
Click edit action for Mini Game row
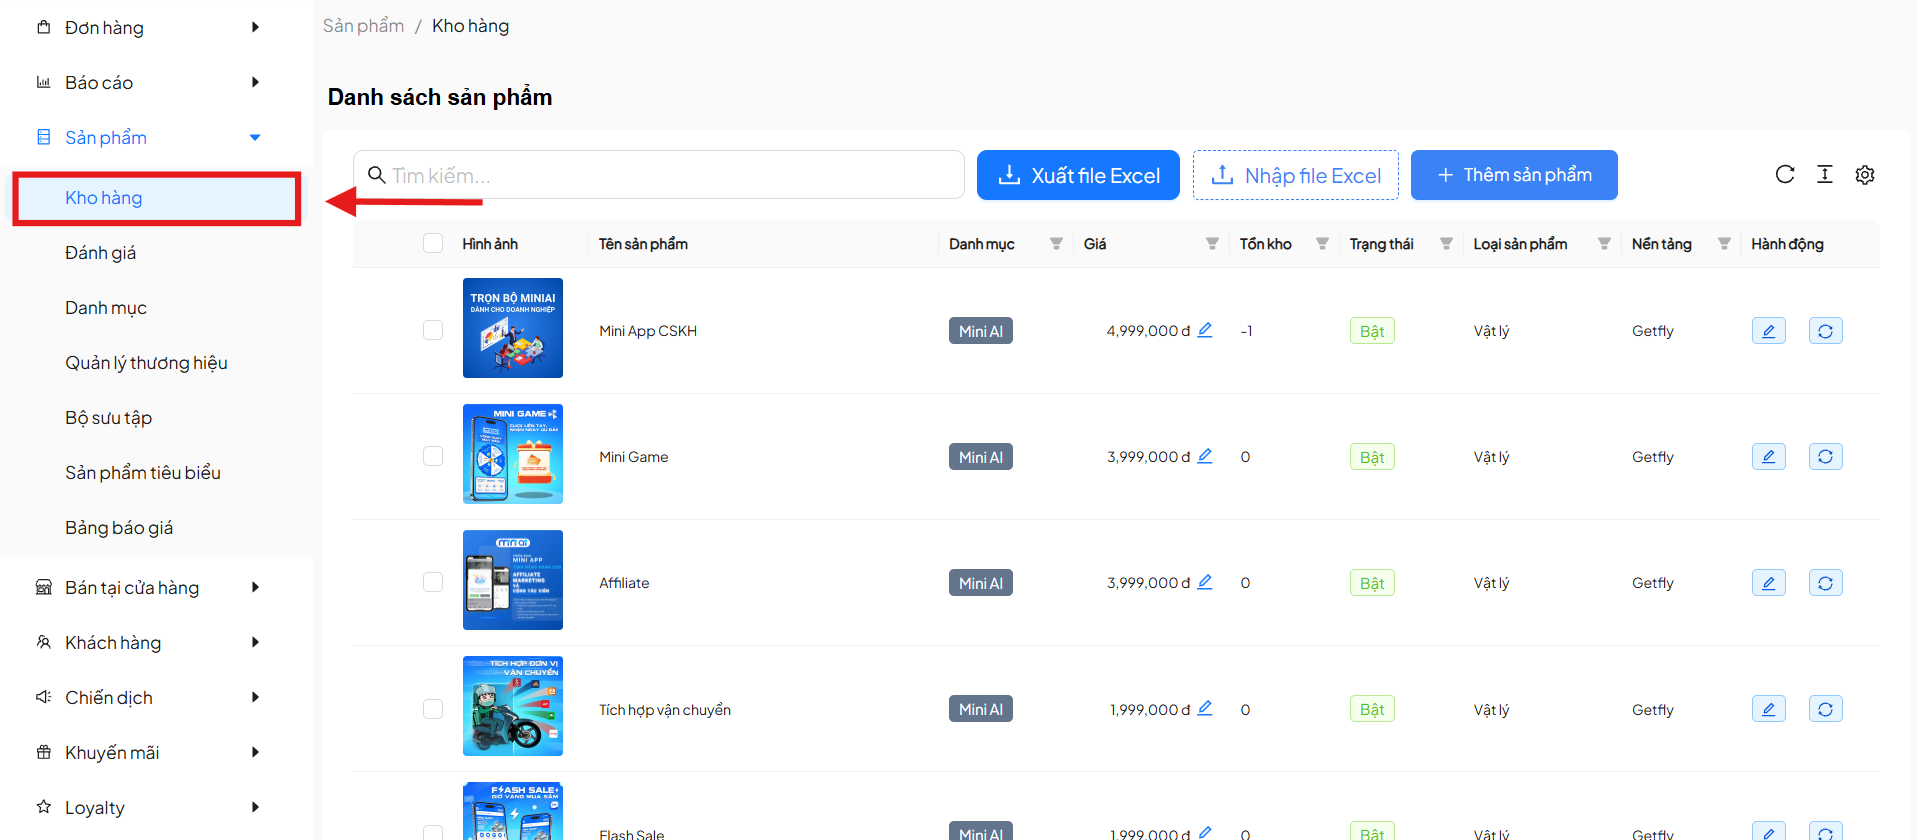tap(1768, 457)
